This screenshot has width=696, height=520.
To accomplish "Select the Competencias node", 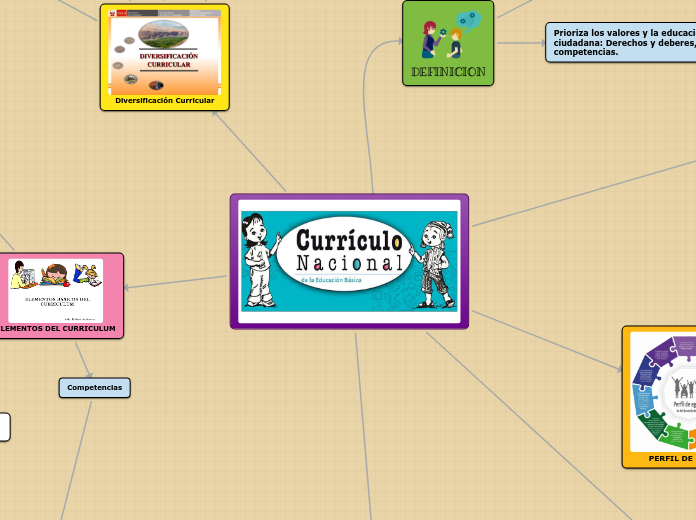I will point(95,388).
